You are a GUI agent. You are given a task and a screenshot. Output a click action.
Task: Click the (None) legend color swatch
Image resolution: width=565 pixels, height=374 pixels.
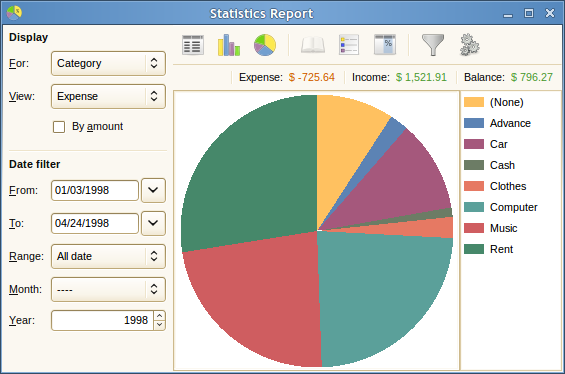point(474,102)
